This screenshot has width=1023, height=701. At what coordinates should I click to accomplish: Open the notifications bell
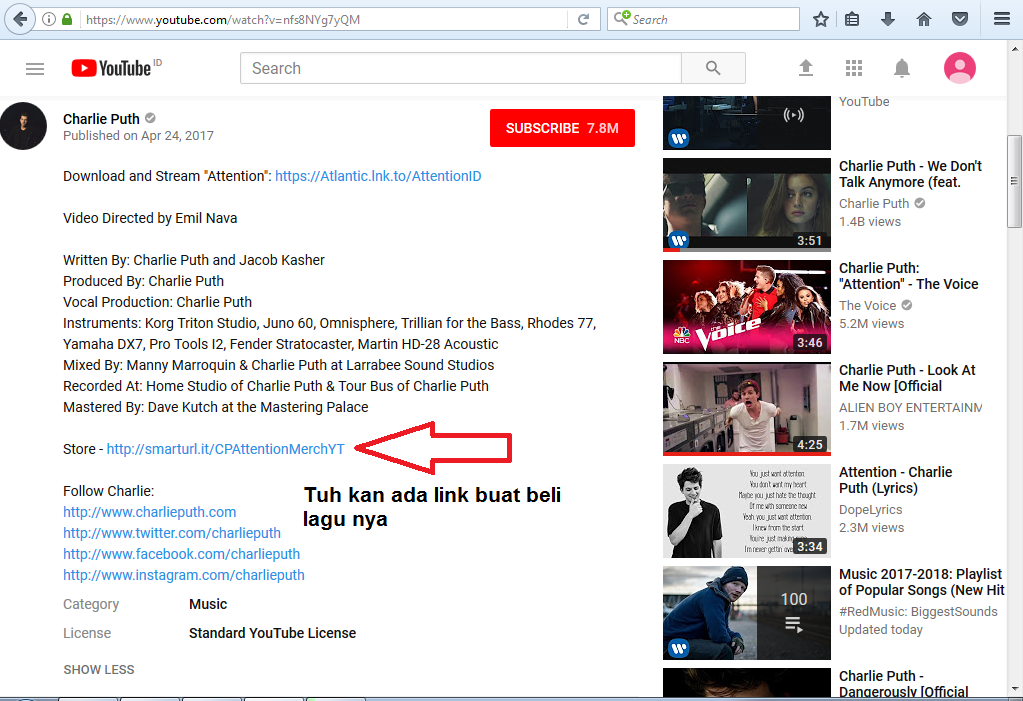(902, 68)
